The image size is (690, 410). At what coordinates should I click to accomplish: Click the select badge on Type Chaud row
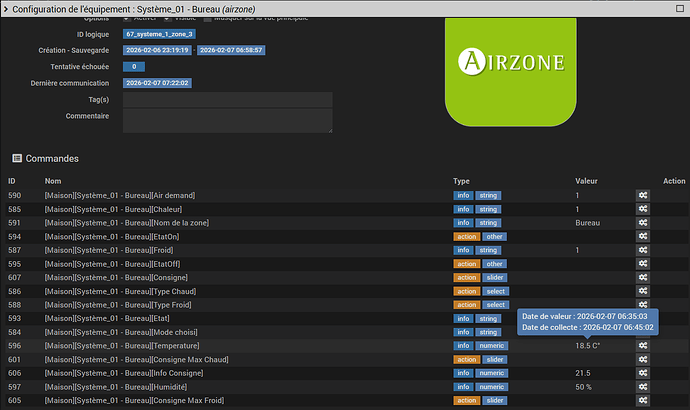point(495,291)
